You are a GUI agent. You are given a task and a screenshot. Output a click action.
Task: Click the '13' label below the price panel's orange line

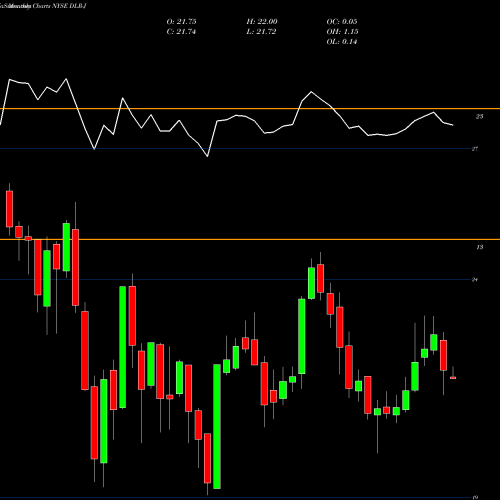479,247
